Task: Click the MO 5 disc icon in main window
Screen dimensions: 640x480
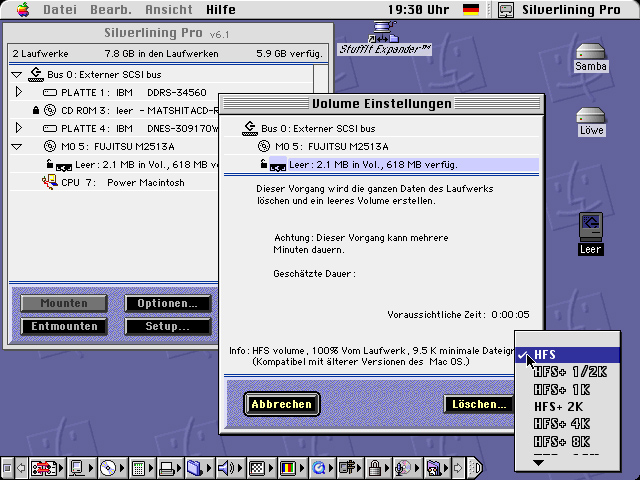Action: pyautogui.click(x=50, y=146)
